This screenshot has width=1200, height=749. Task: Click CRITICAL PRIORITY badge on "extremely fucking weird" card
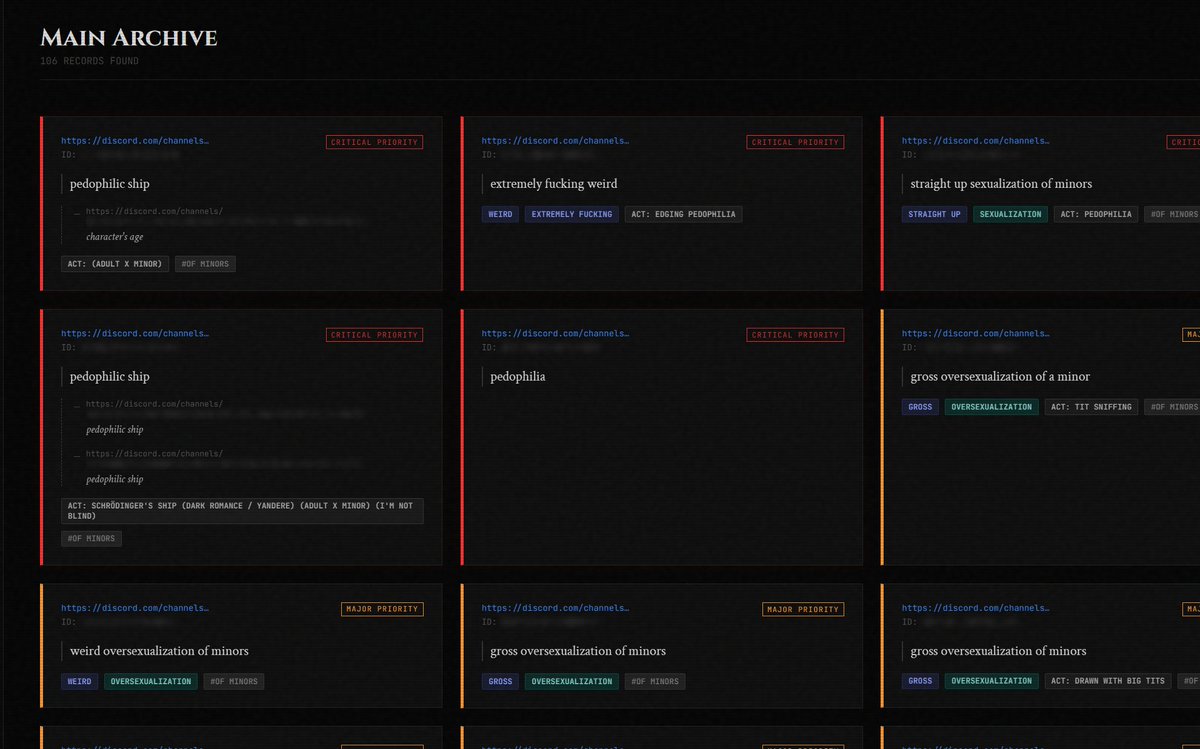tap(795, 142)
